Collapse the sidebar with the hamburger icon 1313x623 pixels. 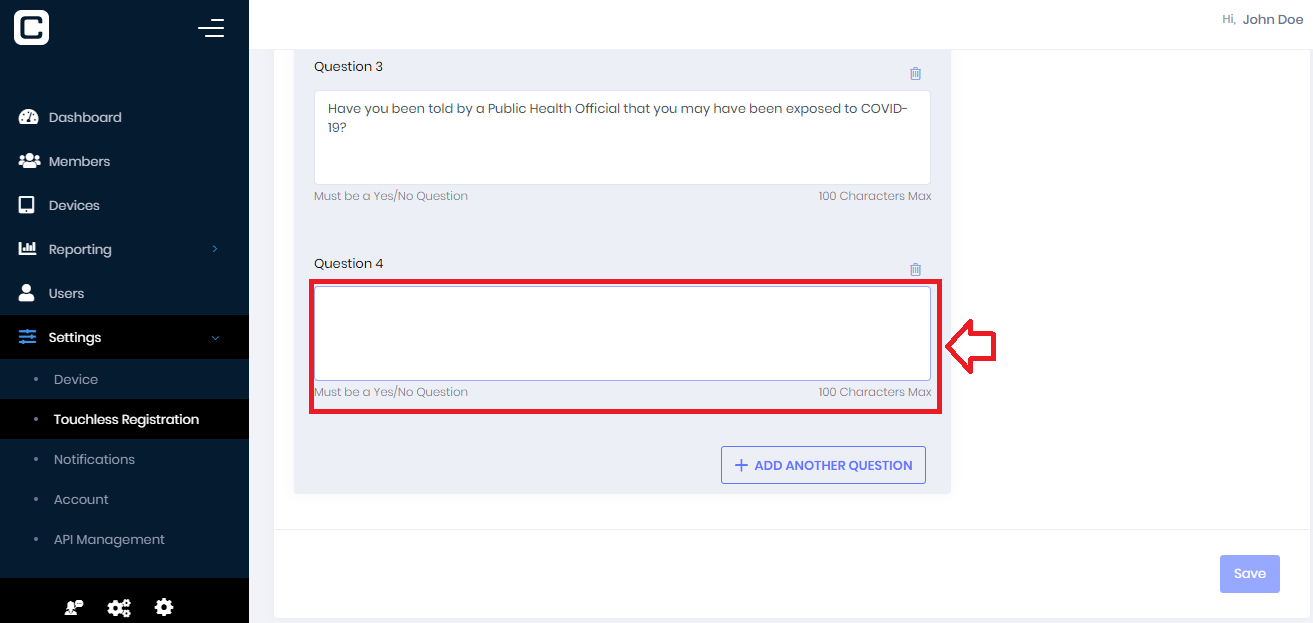[211, 28]
